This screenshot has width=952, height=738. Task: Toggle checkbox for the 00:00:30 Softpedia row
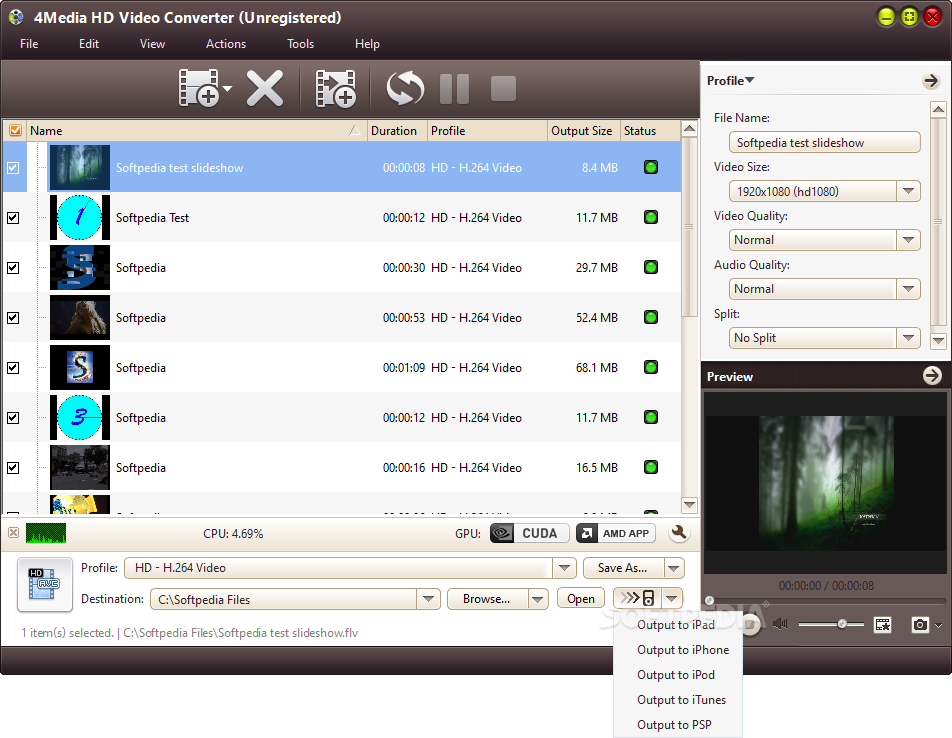[x=13, y=268]
